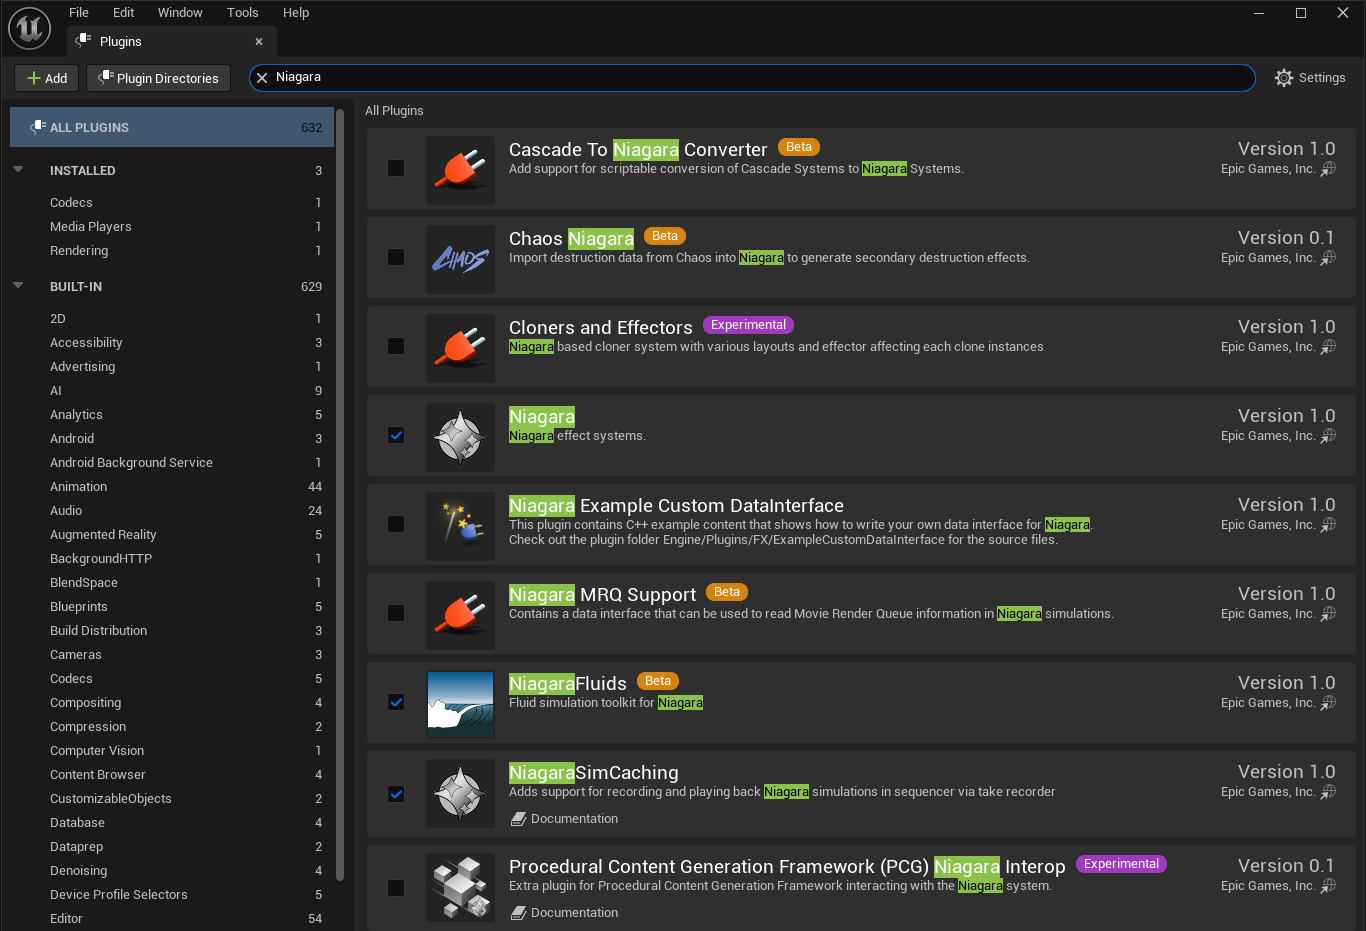Open the Edit menu
1366x931 pixels.
124,12
